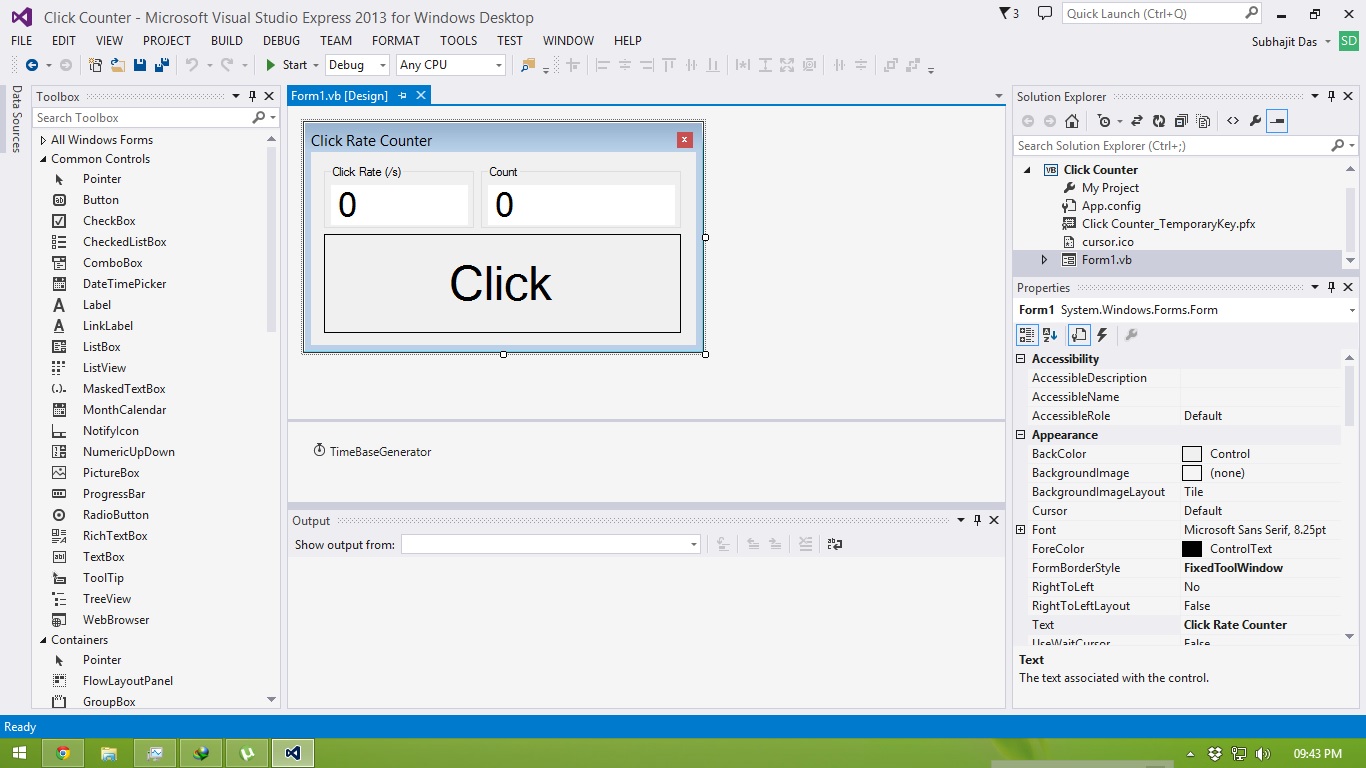The height and width of the screenshot is (768, 1366).
Task: Expand Form1.vb in Solution Explorer
Action: click(x=1043, y=259)
